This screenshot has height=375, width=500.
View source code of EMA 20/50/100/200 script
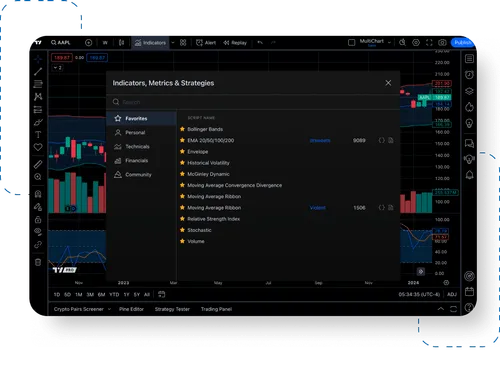click(382, 140)
